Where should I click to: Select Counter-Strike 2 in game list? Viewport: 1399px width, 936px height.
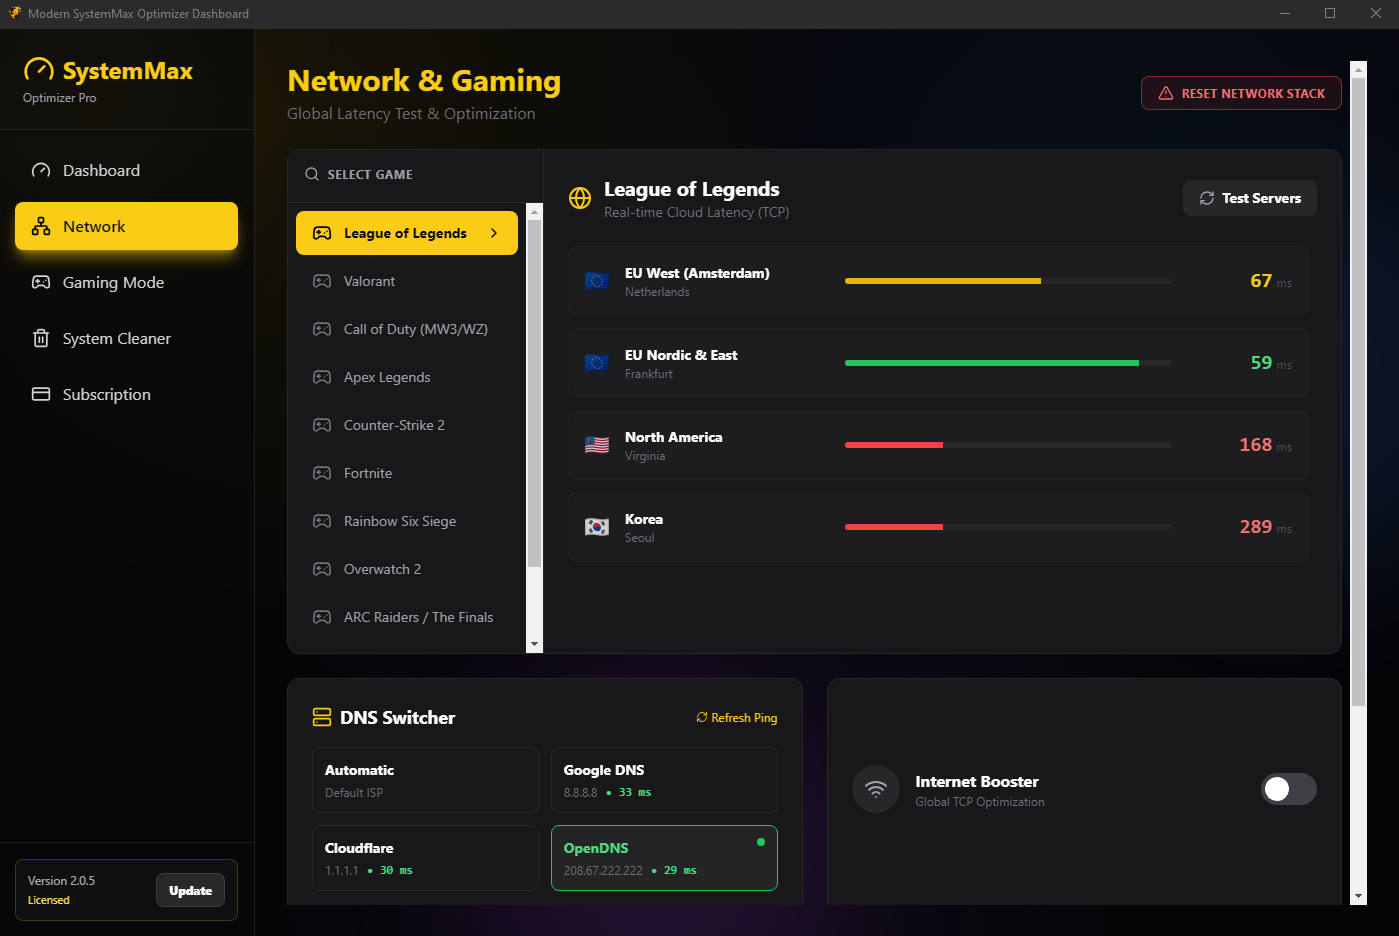click(407, 425)
